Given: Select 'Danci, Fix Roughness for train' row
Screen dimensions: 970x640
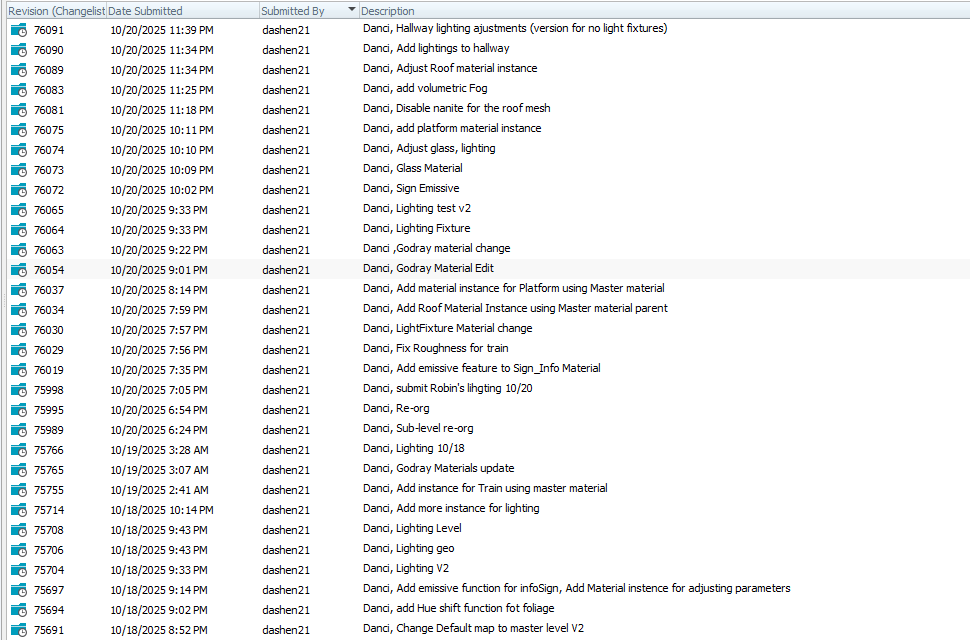Looking at the screenshot, I should (435, 349).
